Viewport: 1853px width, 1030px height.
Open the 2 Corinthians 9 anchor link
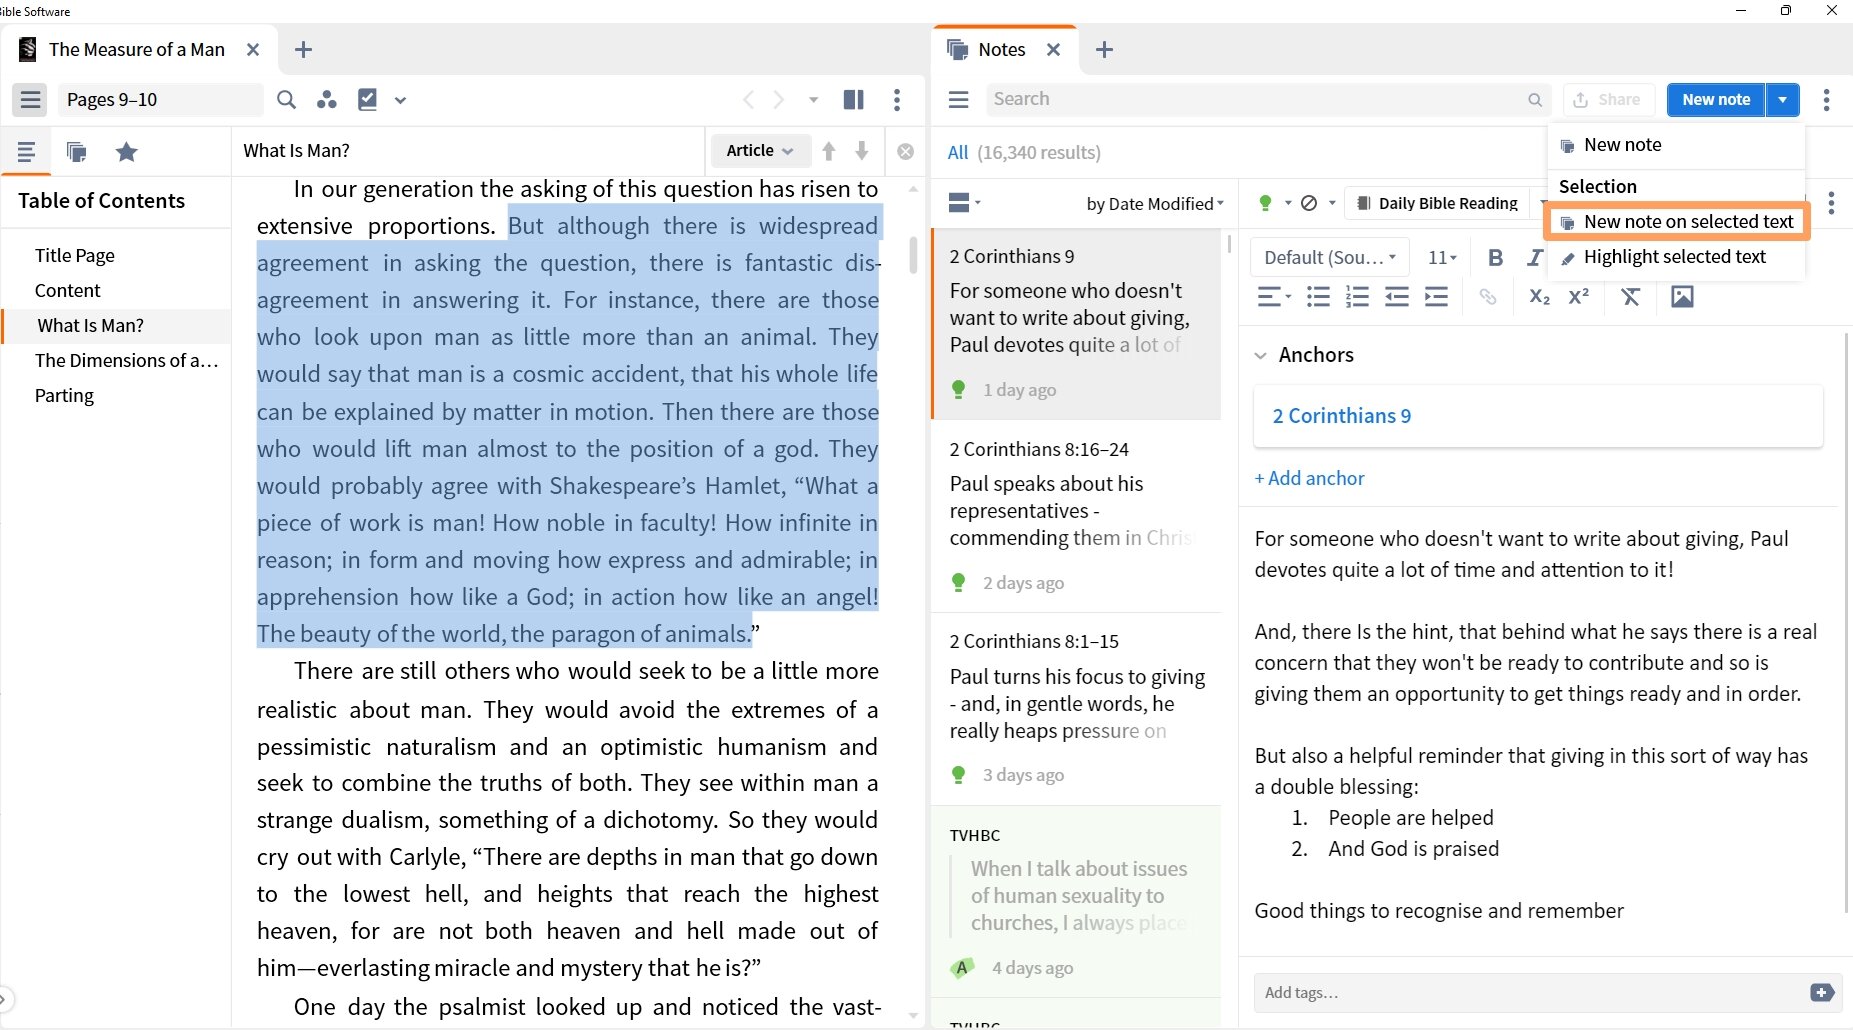[x=1341, y=416]
